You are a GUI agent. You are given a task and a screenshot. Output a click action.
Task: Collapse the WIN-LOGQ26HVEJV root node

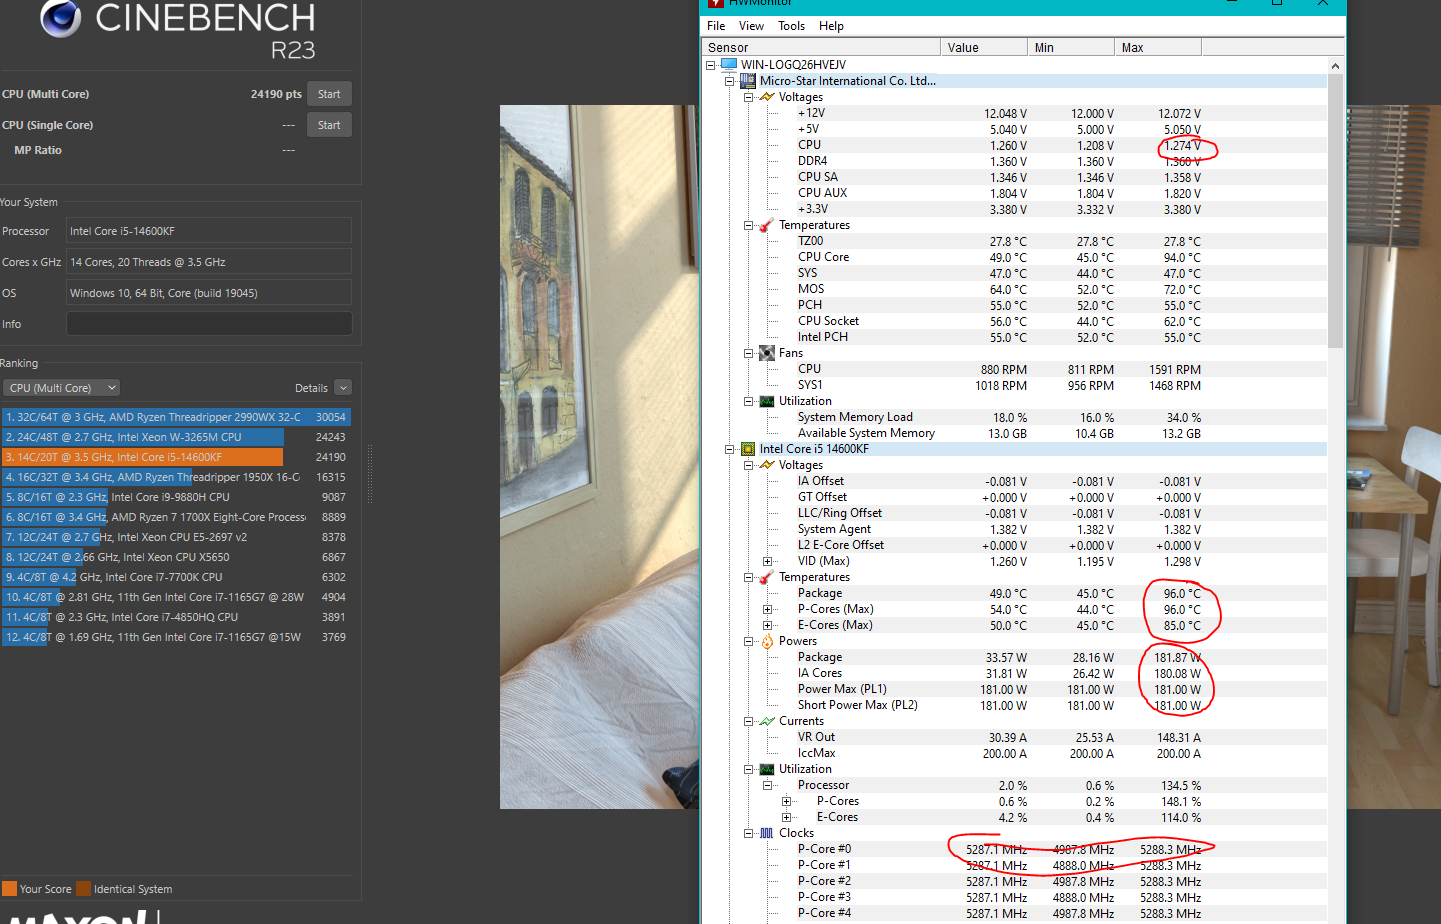711,65
